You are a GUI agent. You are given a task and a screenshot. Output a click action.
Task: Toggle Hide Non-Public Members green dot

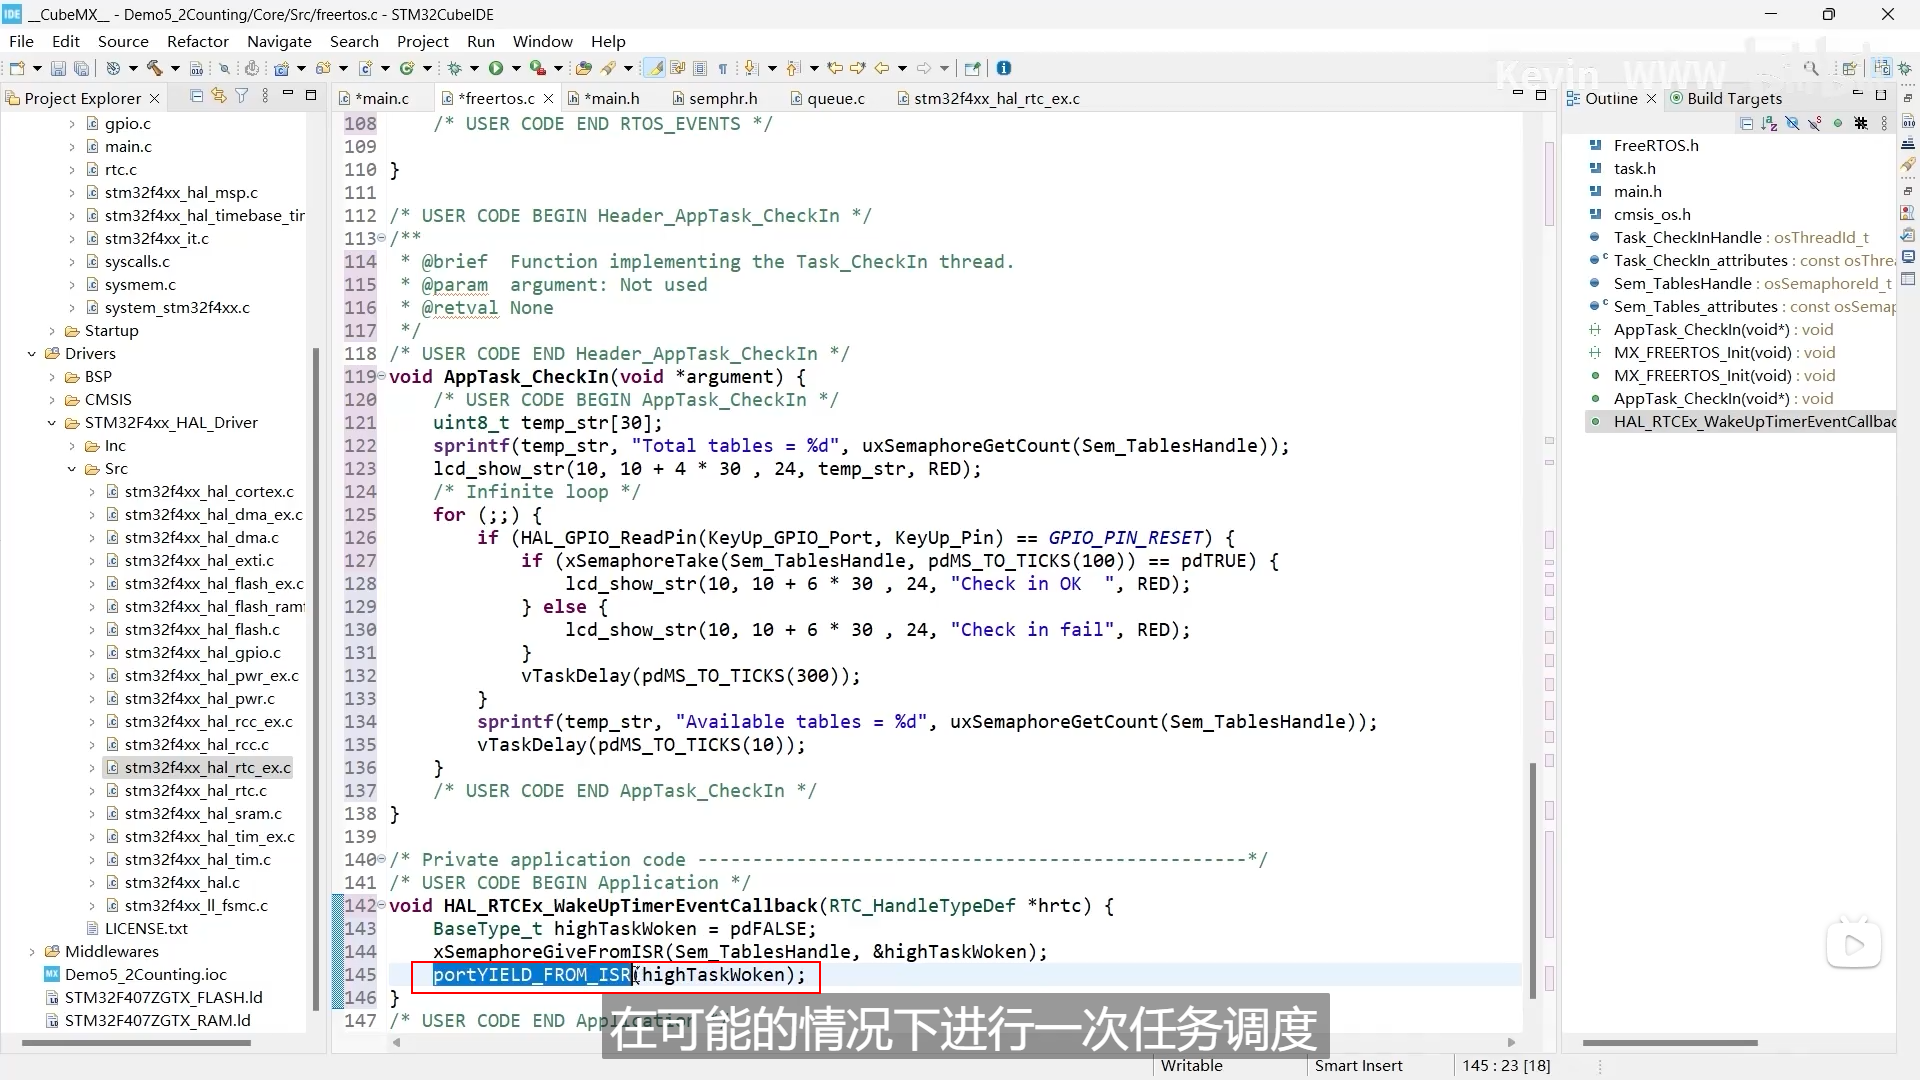pos(1838,124)
